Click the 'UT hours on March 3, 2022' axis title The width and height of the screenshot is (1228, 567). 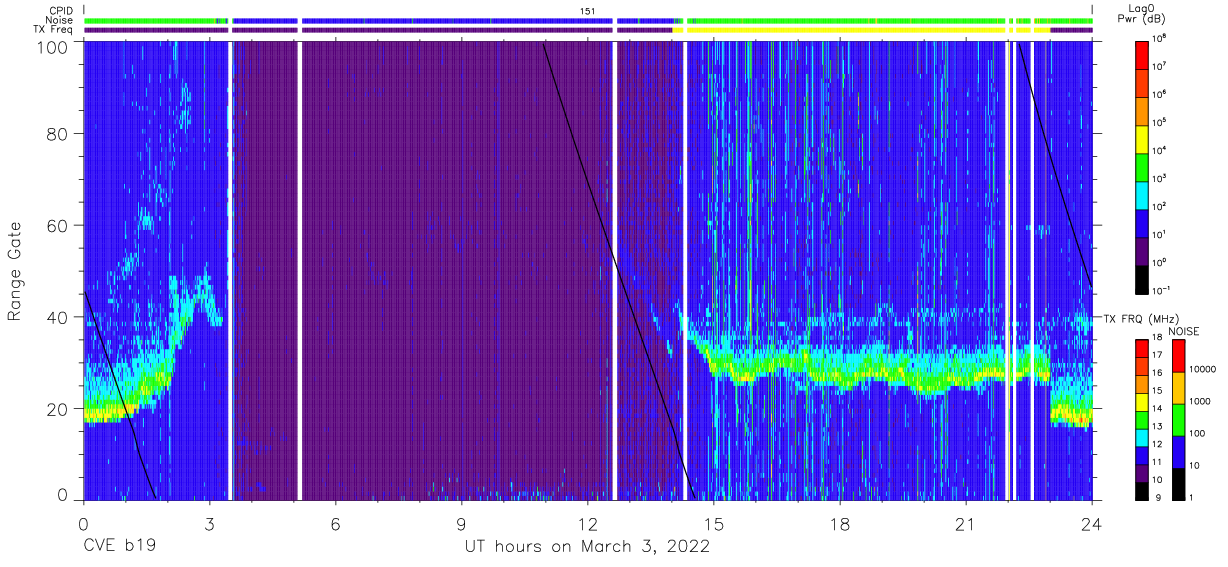pyautogui.click(x=587, y=547)
